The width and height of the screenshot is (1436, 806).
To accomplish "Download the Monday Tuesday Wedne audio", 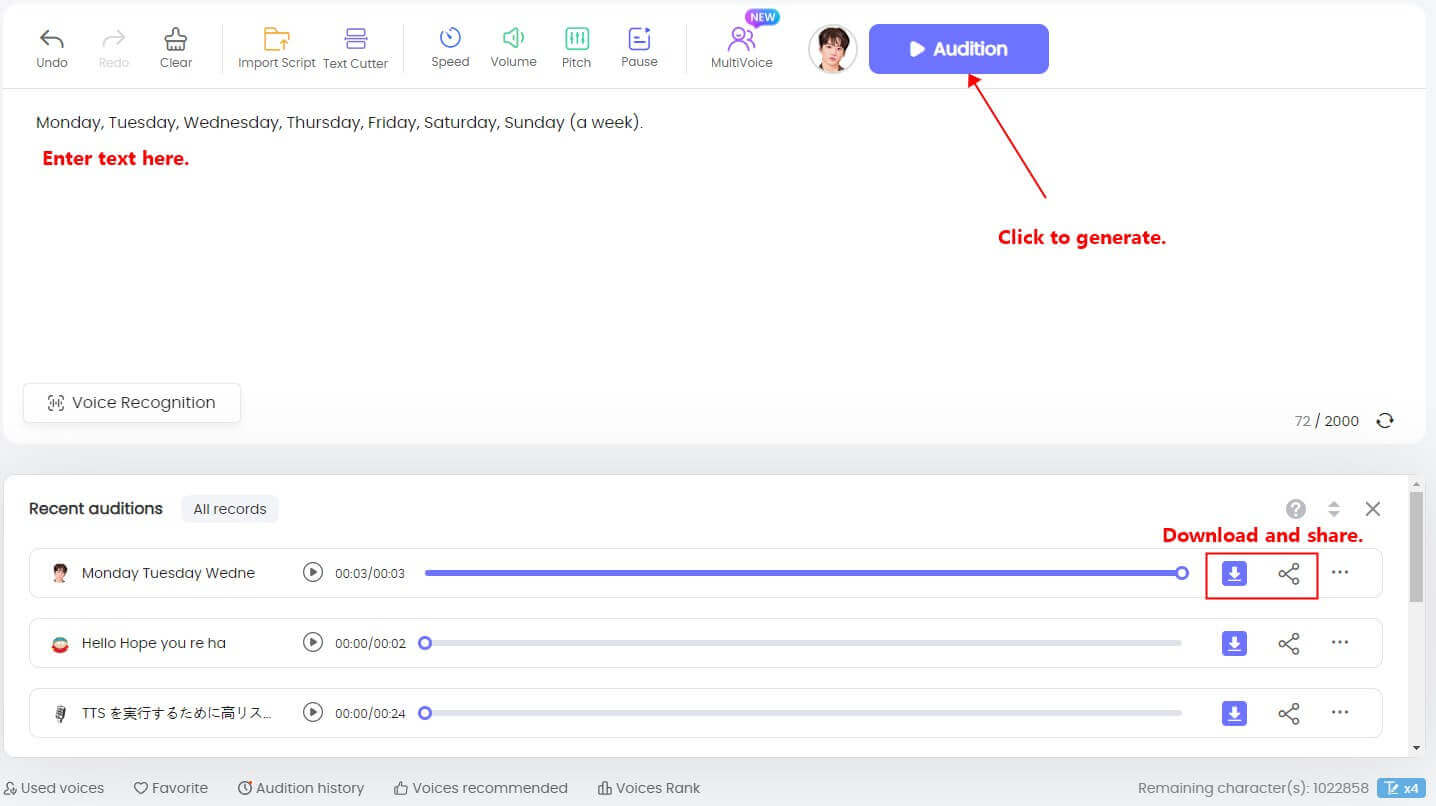I will [x=1235, y=574].
